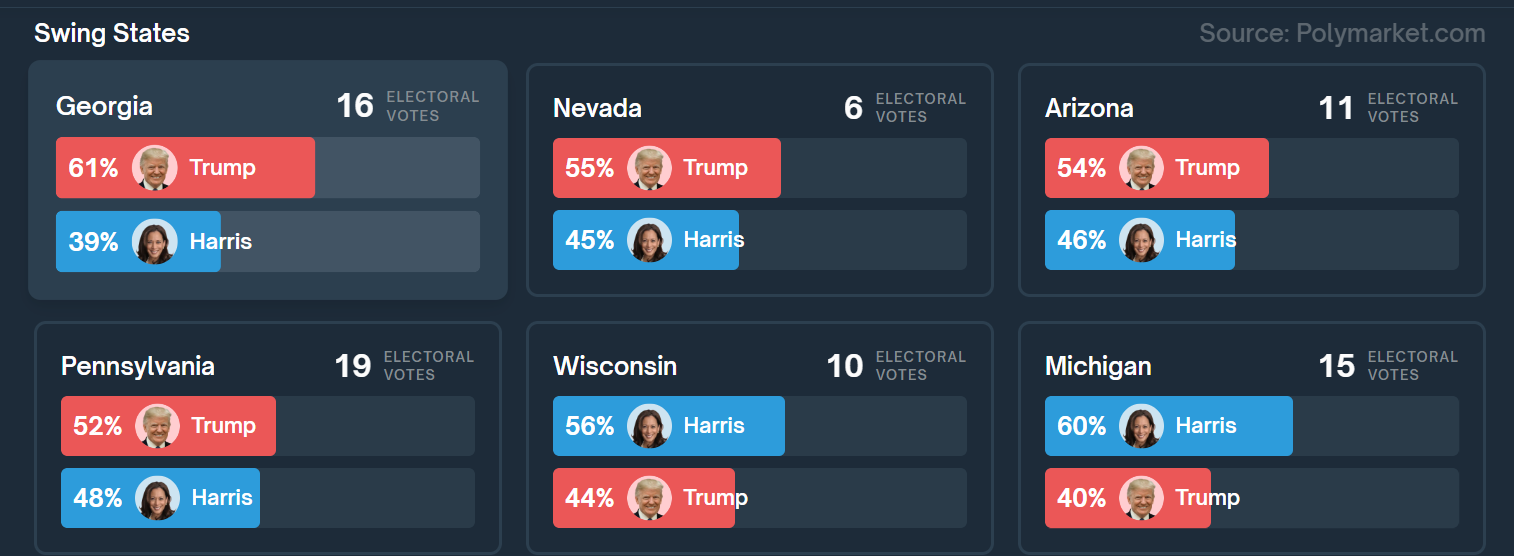
Task: Click Trump's avatar in the Georgia card
Action: pyautogui.click(x=155, y=167)
